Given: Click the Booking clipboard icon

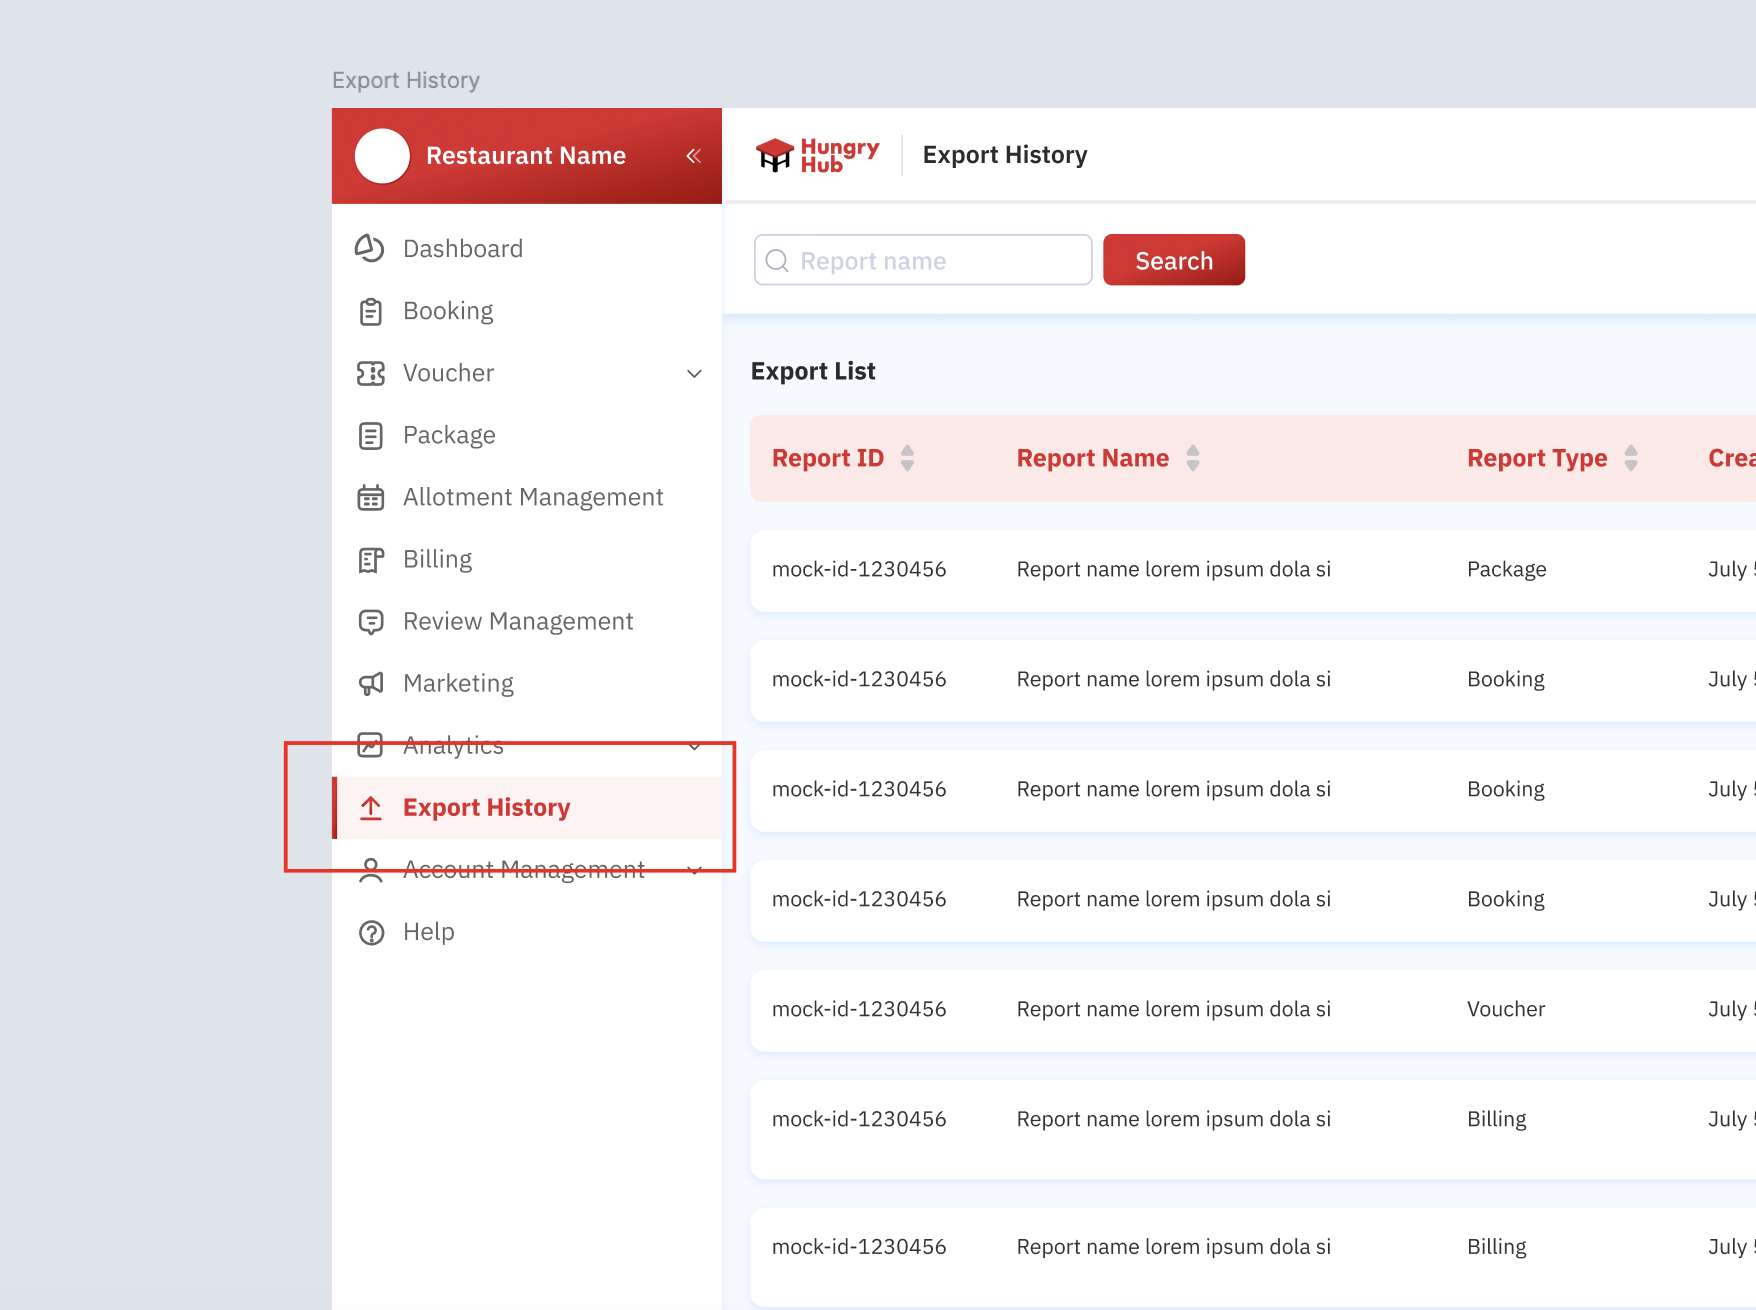Looking at the screenshot, I should (x=370, y=312).
